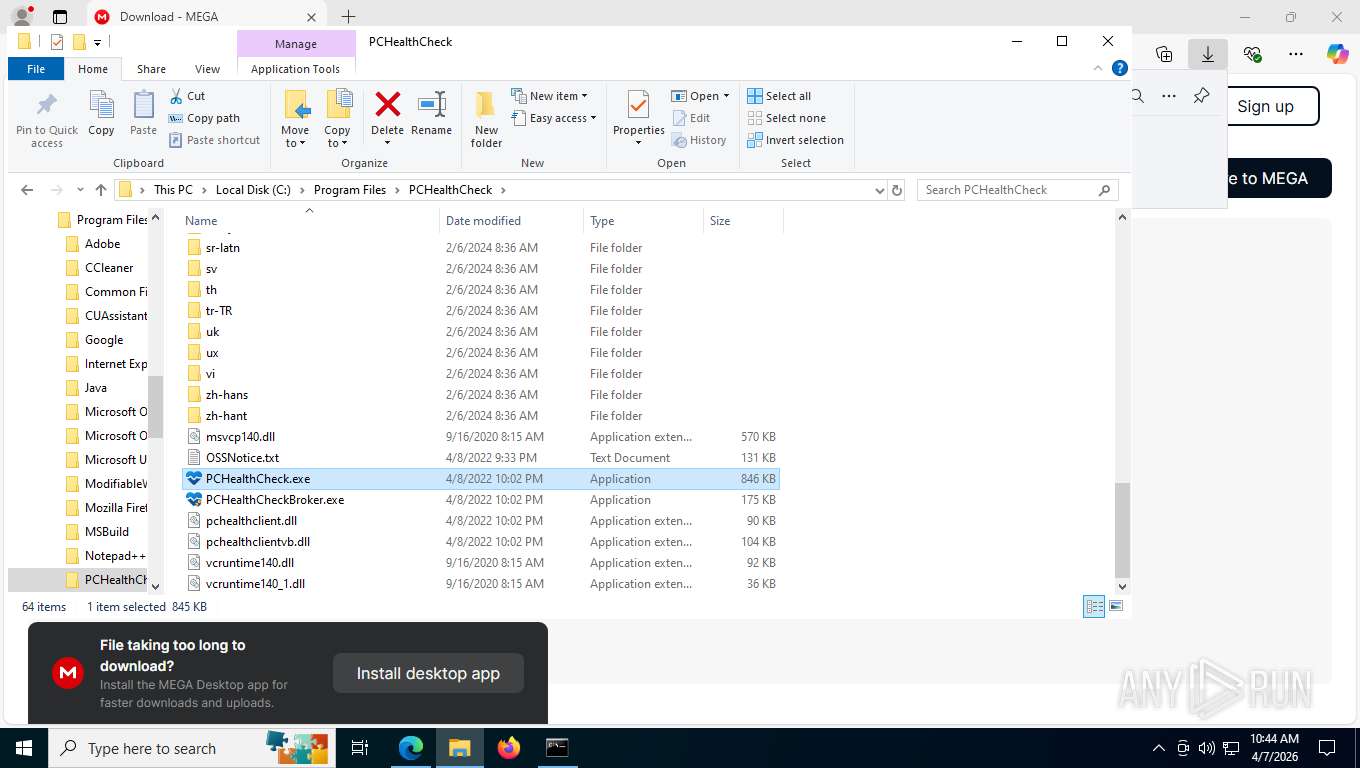Expand the address bar history dropdown
This screenshot has height=768, width=1360.
tap(879, 190)
